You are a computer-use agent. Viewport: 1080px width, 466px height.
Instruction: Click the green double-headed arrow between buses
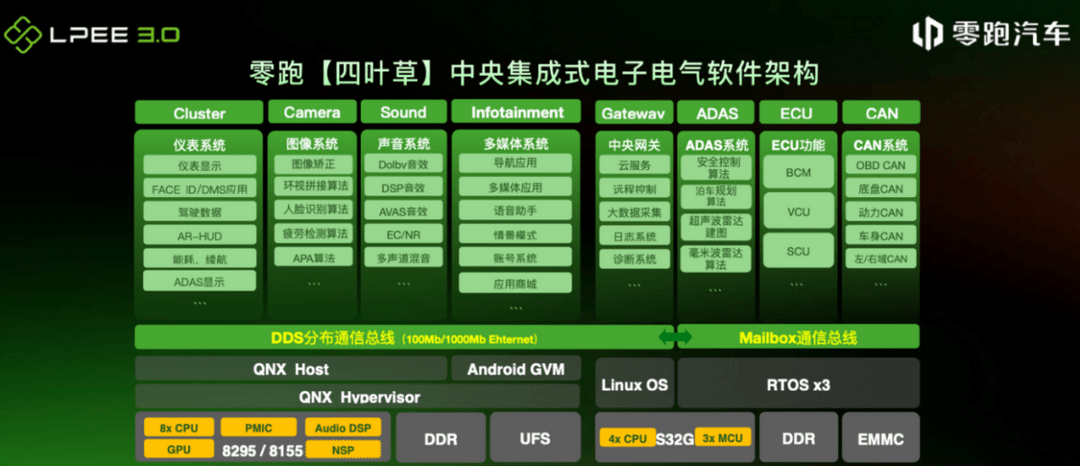tap(675, 337)
